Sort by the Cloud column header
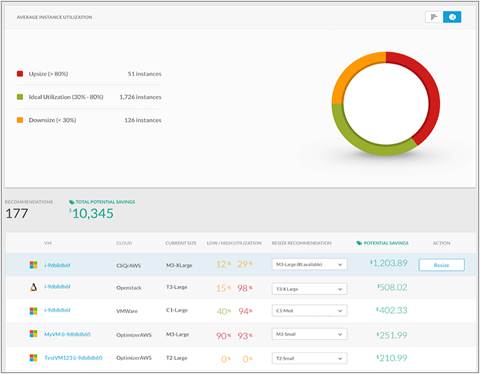This screenshot has width=480, height=374. pyautogui.click(x=124, y=243)
